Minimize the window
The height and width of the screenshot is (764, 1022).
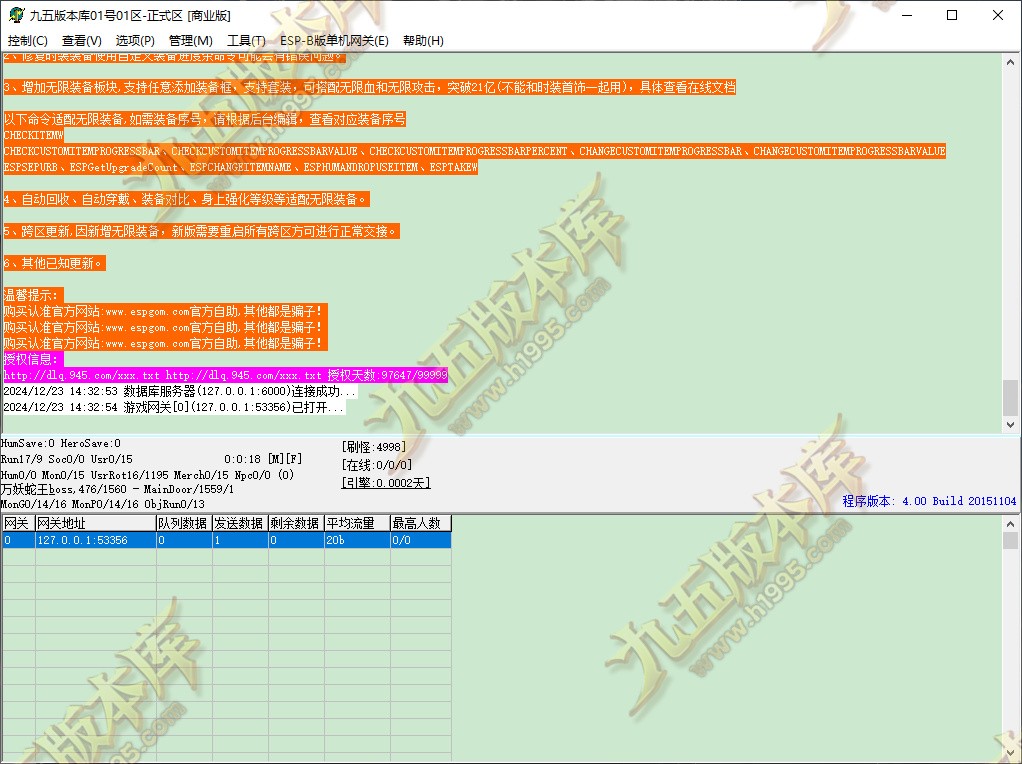[x=907, y=15]
